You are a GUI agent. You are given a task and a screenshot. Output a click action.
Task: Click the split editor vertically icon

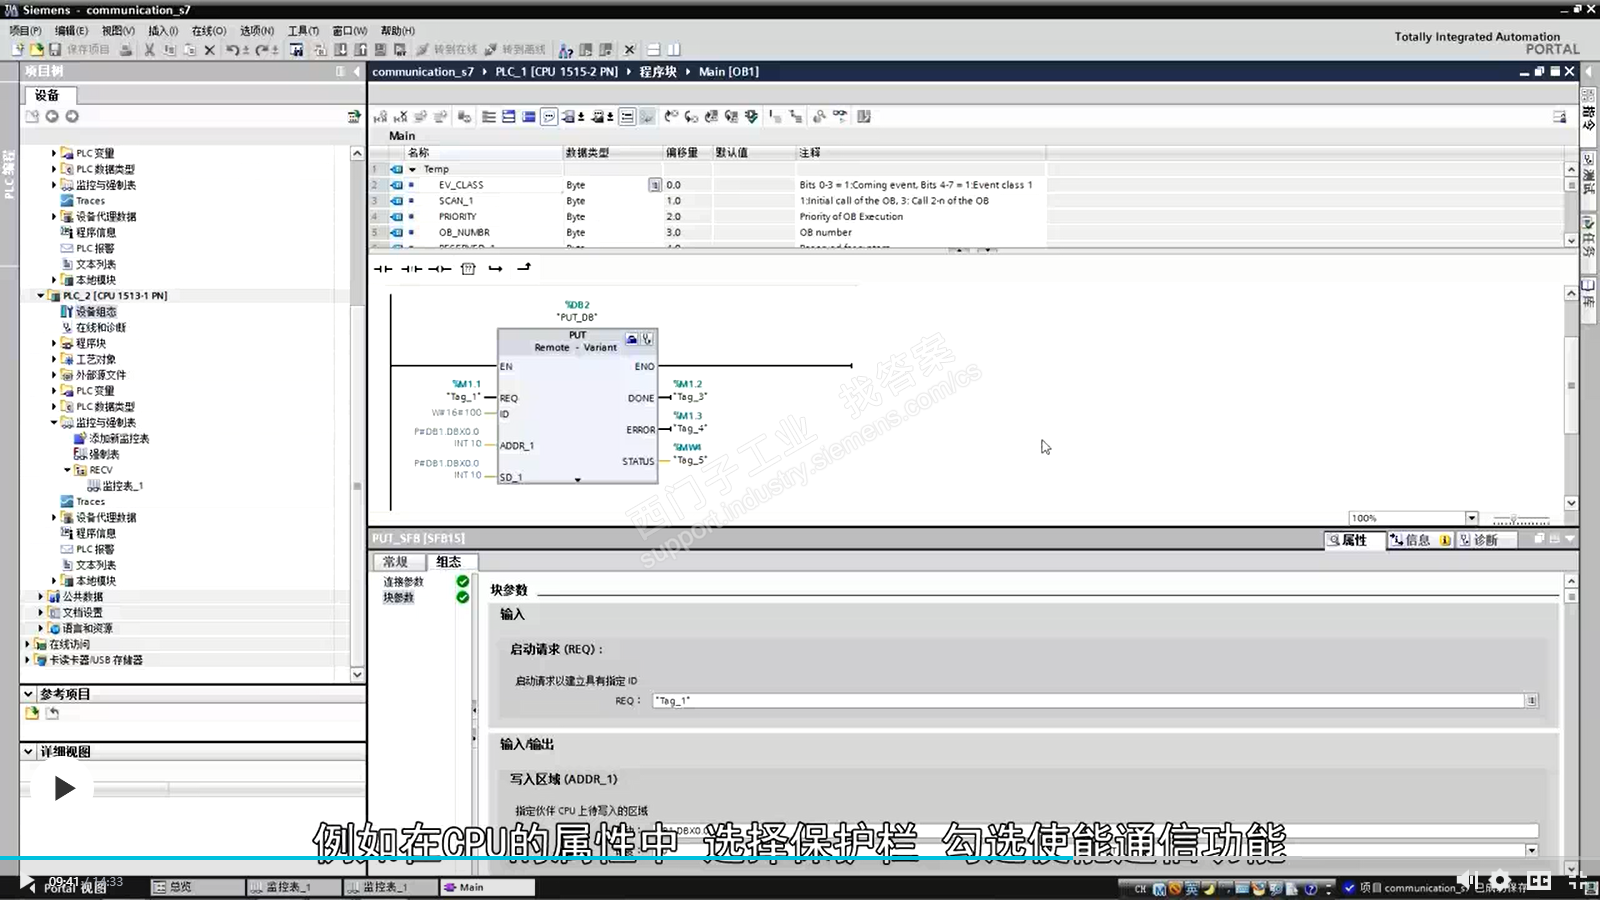tap(673, 49)
